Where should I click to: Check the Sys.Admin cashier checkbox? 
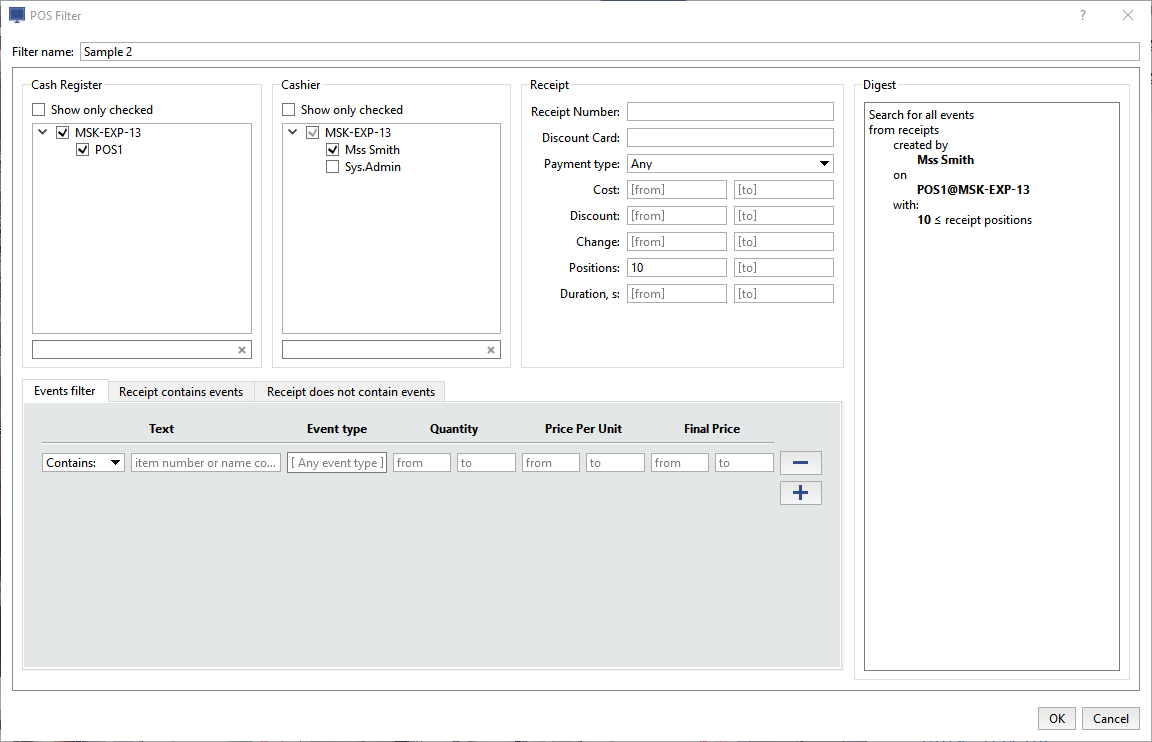333,167
